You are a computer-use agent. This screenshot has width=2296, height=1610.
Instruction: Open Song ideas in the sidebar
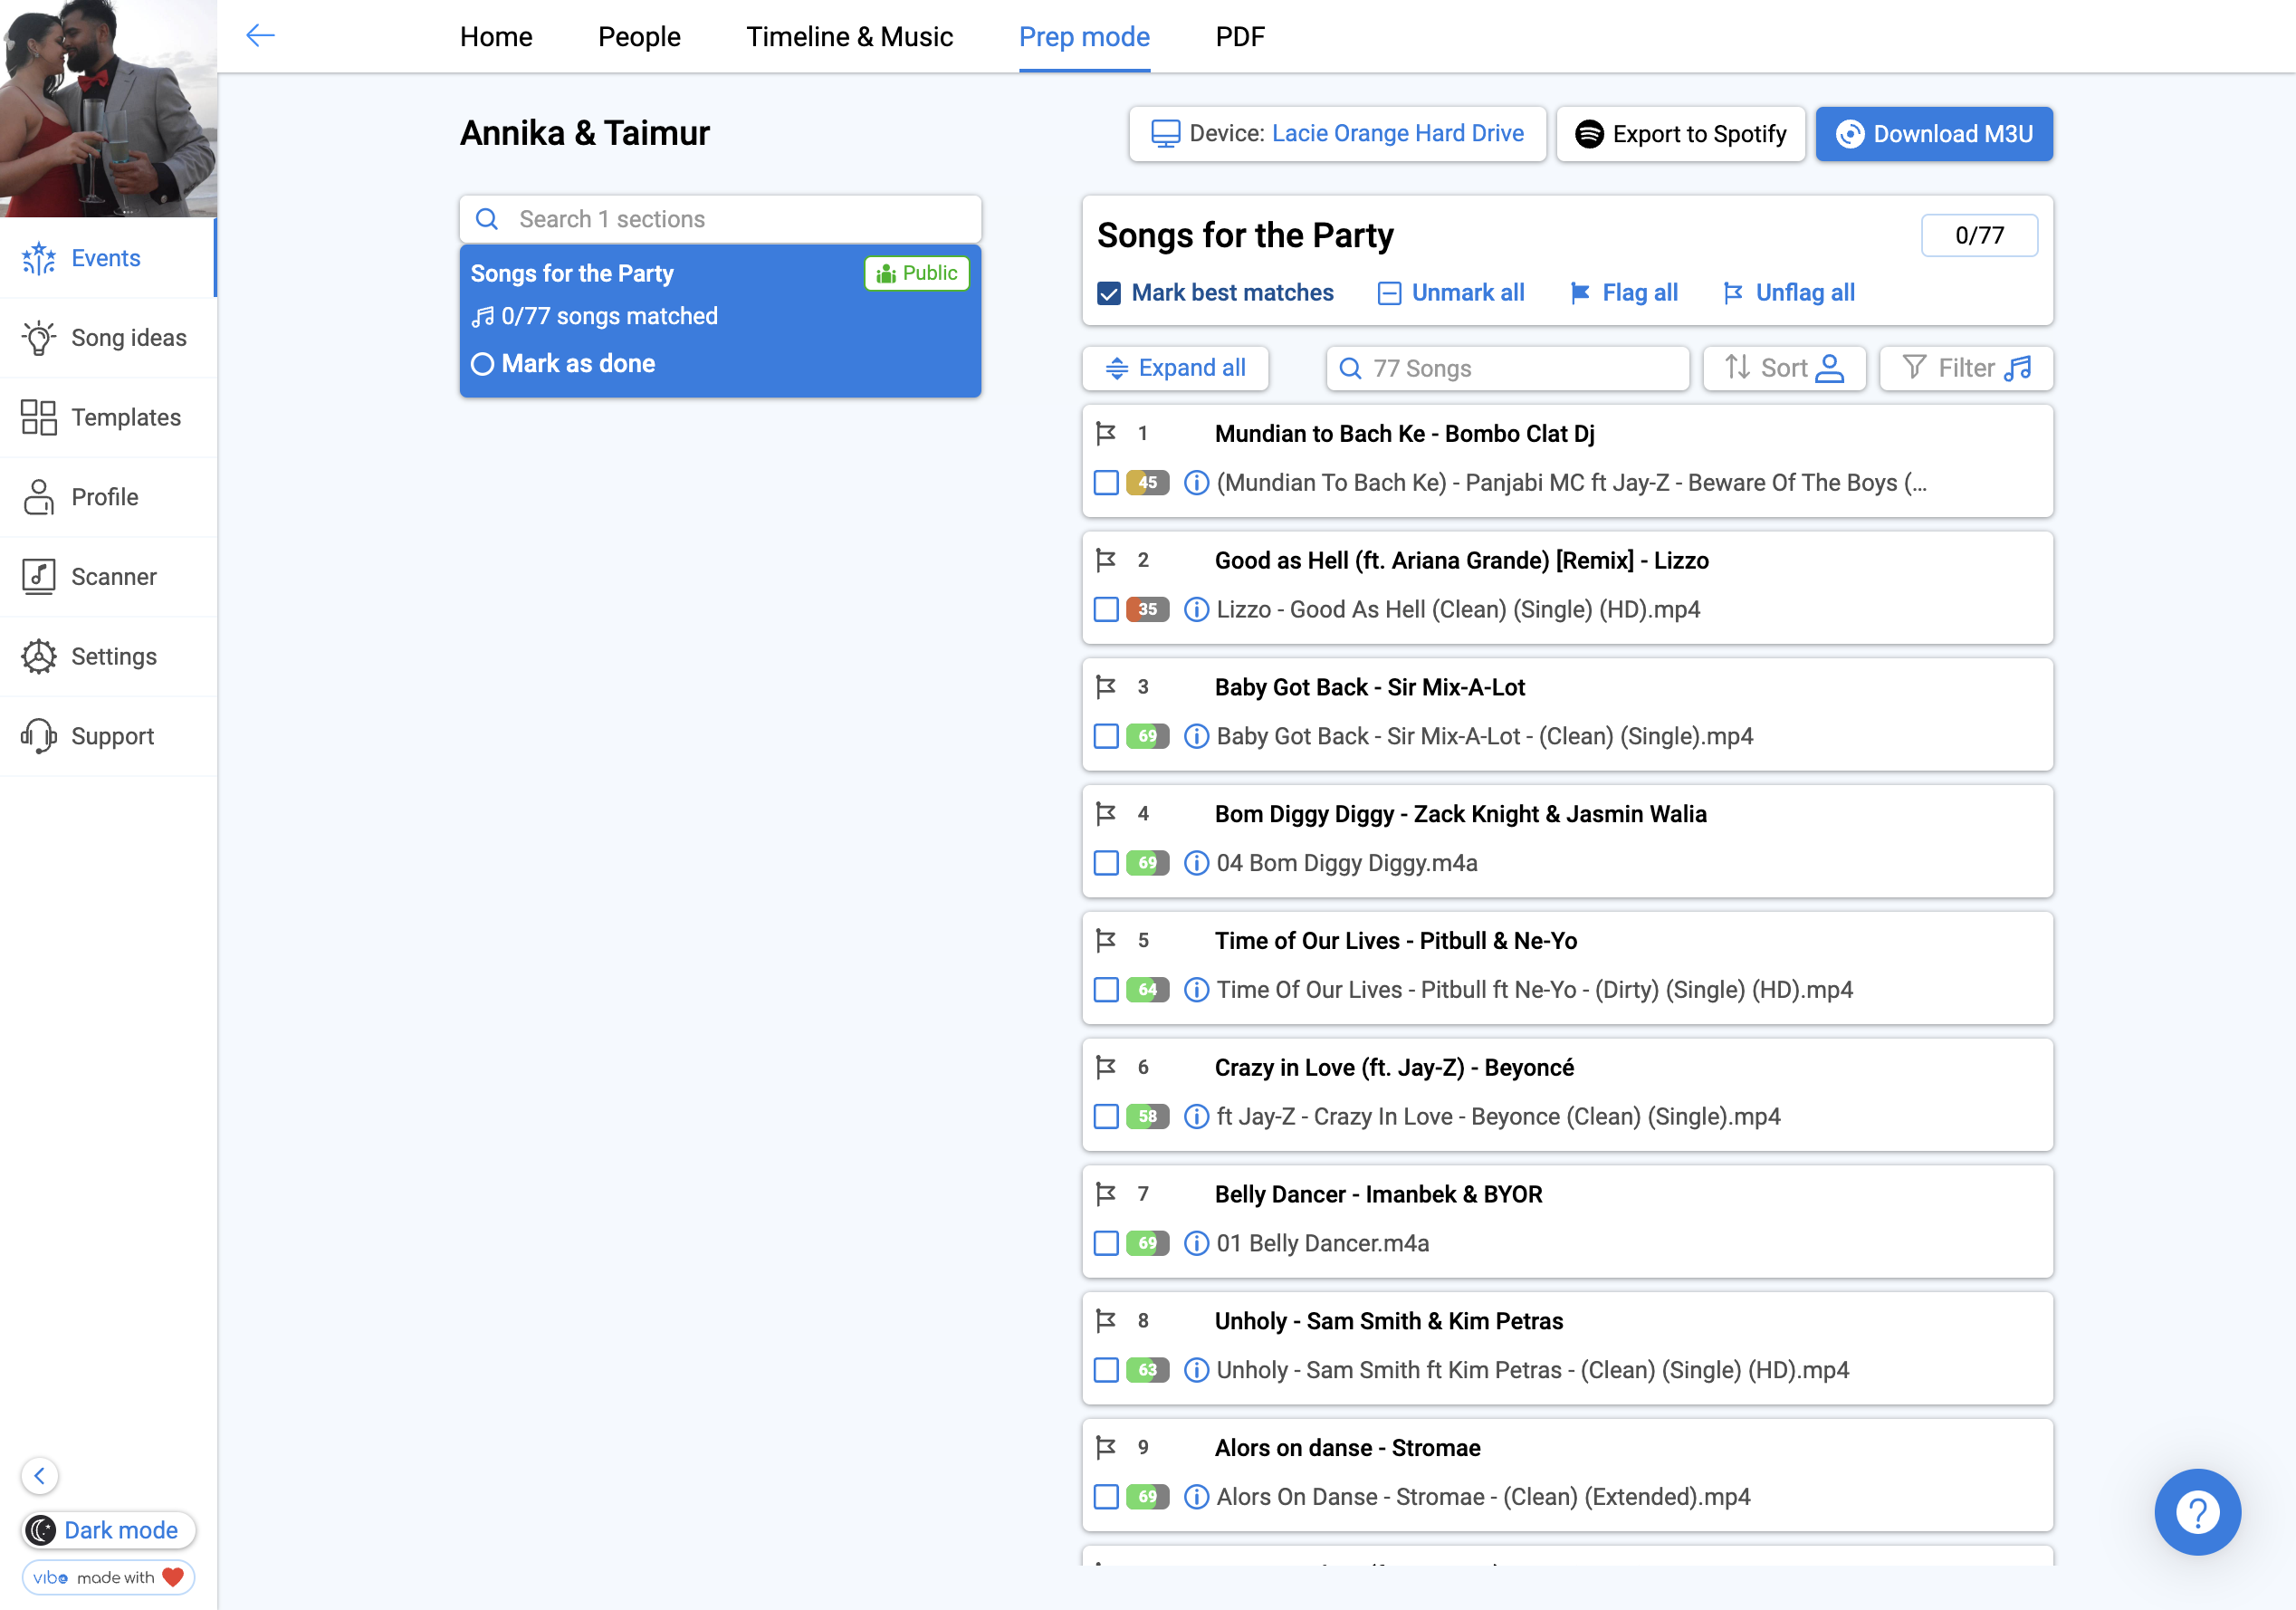108,338
